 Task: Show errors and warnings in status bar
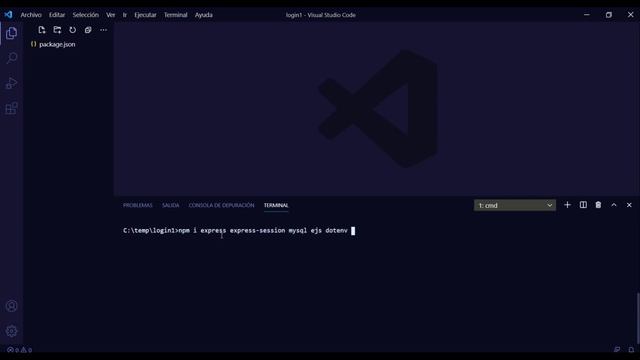coord(19,350)
